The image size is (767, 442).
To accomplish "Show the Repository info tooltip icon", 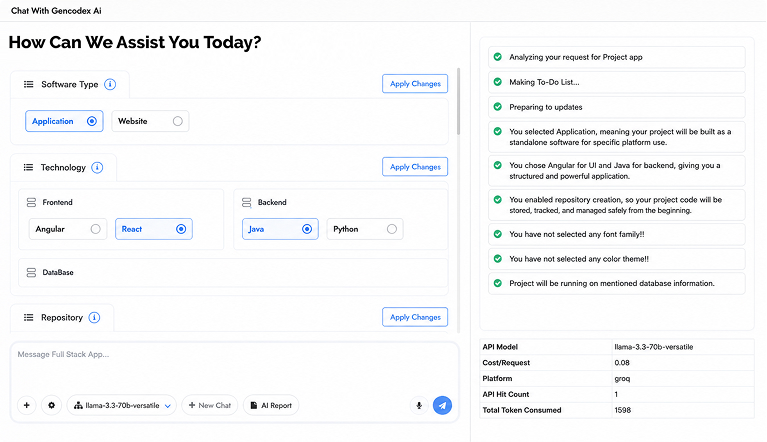I will click(x=94, y=318).
